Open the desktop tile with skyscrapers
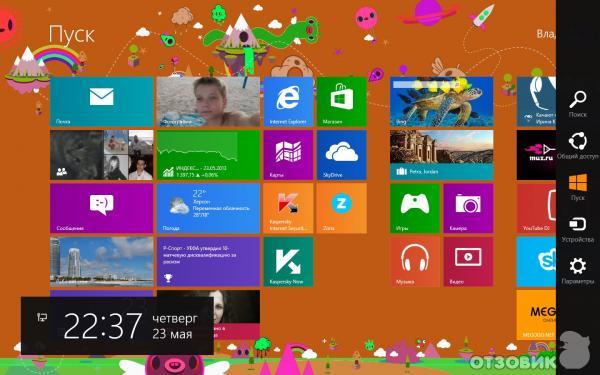 101,262
